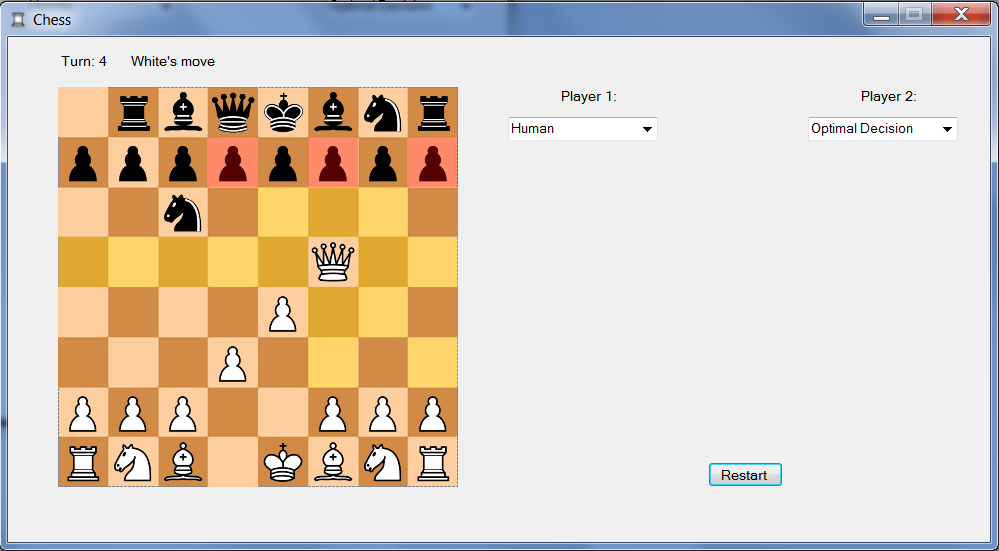999x551 pixels.
Task: Select the black bishop on f8
Action: click(333, 113)
